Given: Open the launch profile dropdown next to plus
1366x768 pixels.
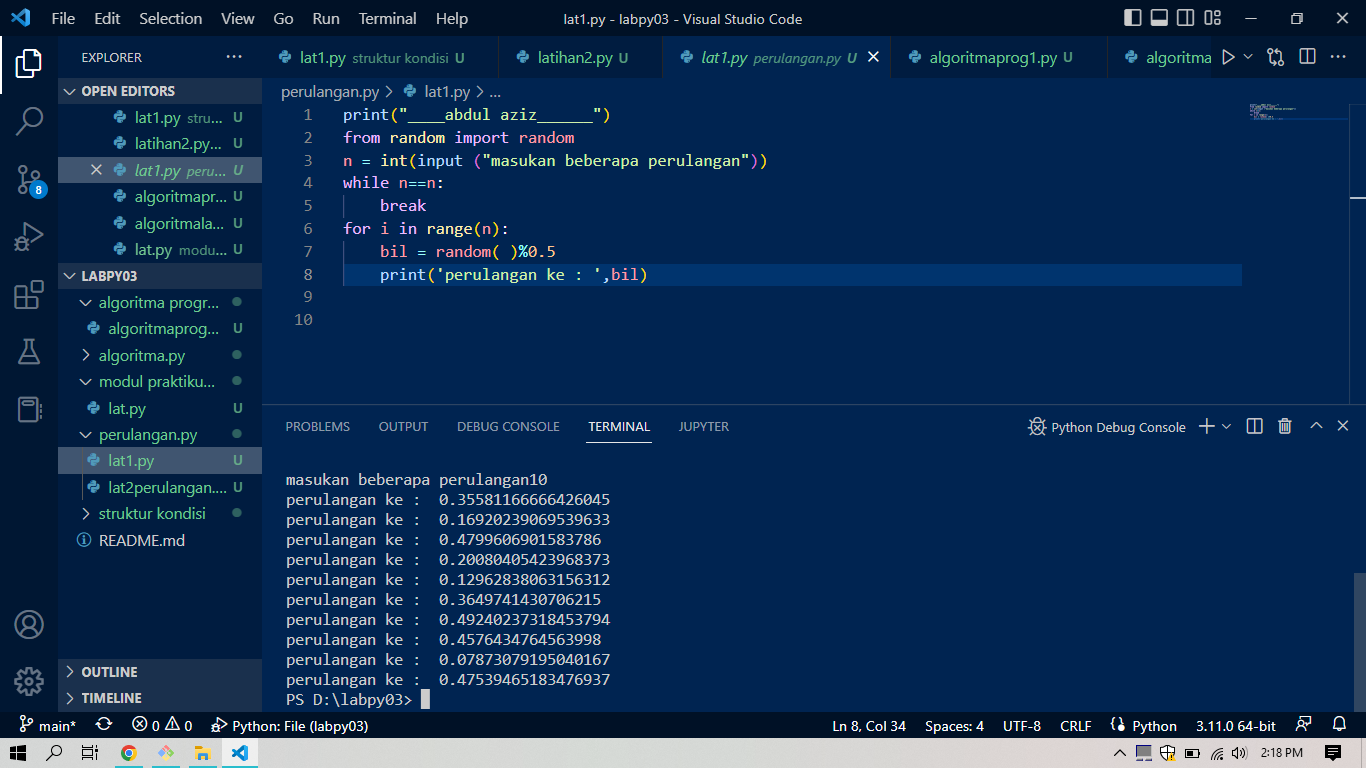Looking at the screenshot, I should point(1227,427).
